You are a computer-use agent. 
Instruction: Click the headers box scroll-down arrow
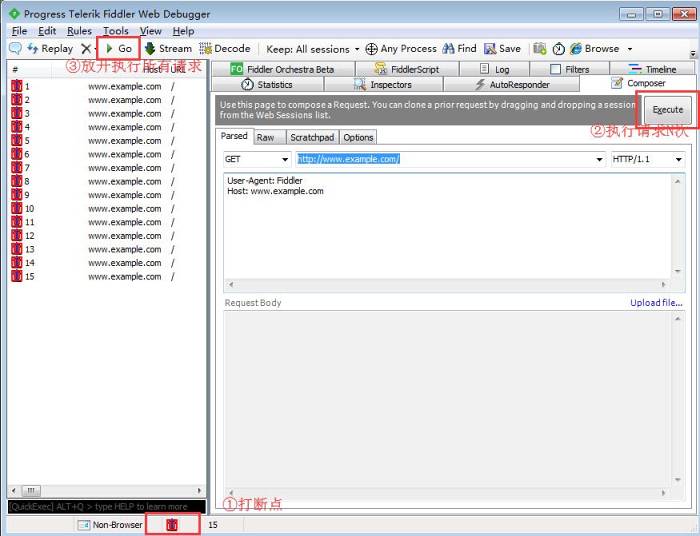pos(677,271)
